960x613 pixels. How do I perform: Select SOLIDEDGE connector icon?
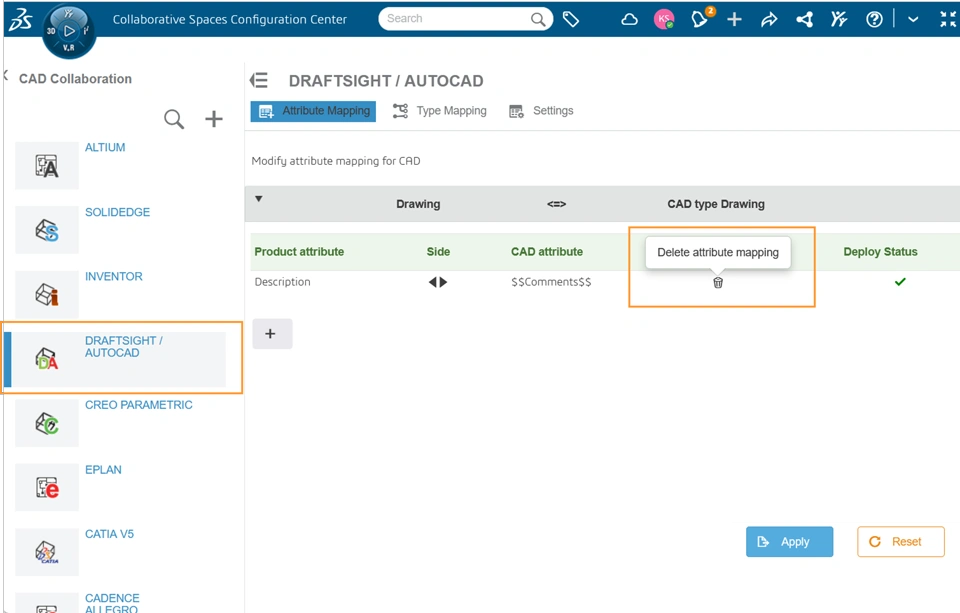click(47, 230)
